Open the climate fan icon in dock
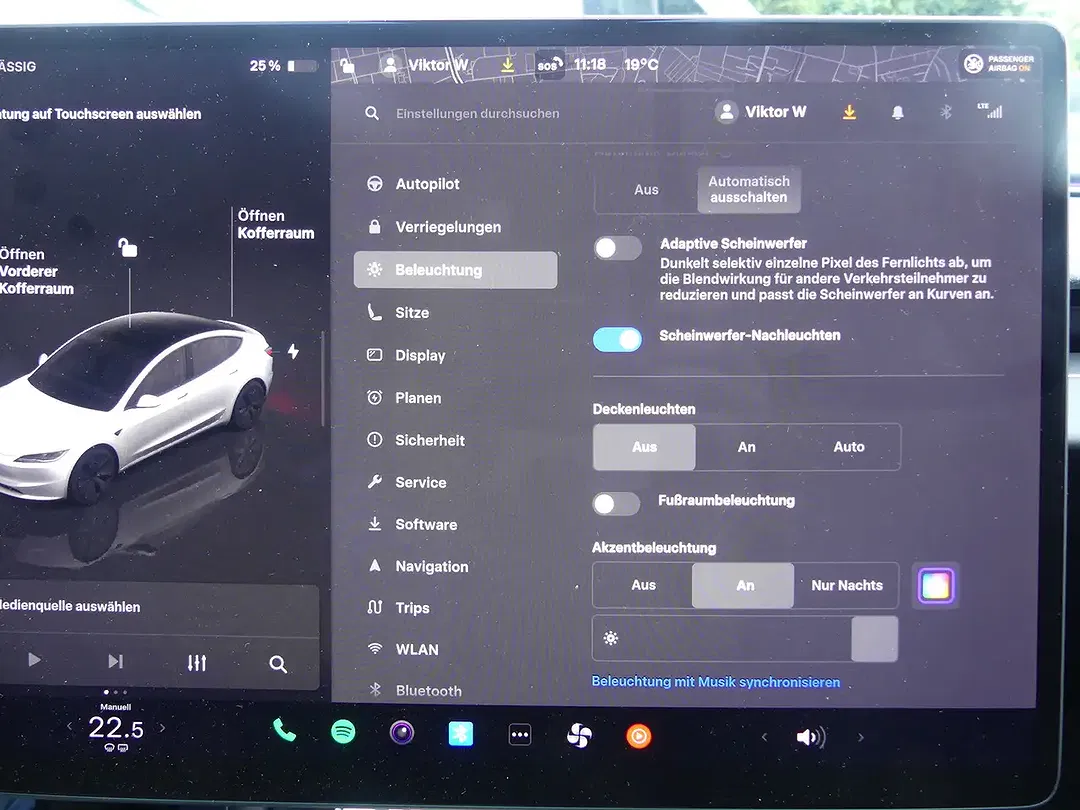 (579, 736)
